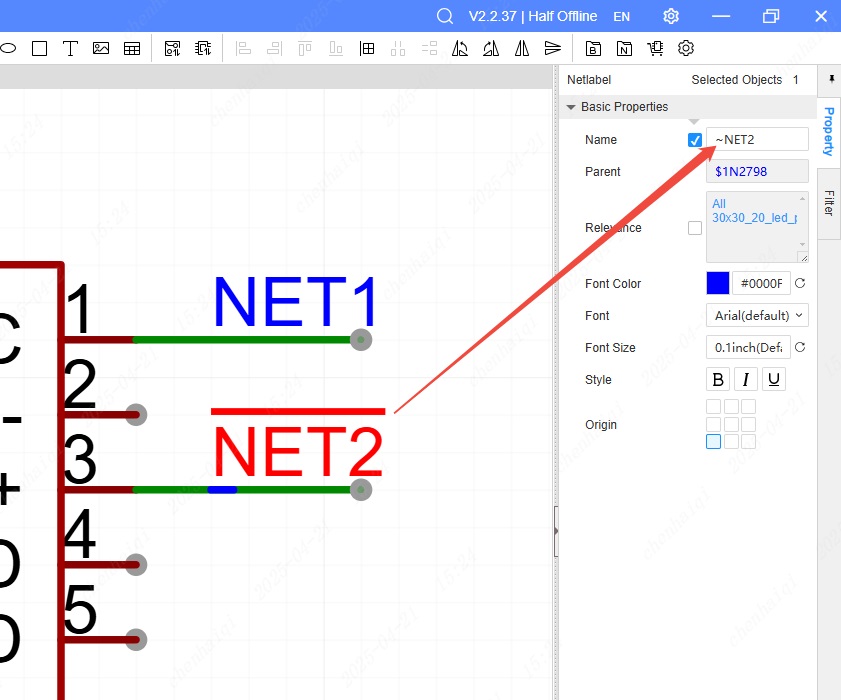Toggle the Name visibility checkbox
The height and width of the screenshot is (700, 841).
click(695, 140)
